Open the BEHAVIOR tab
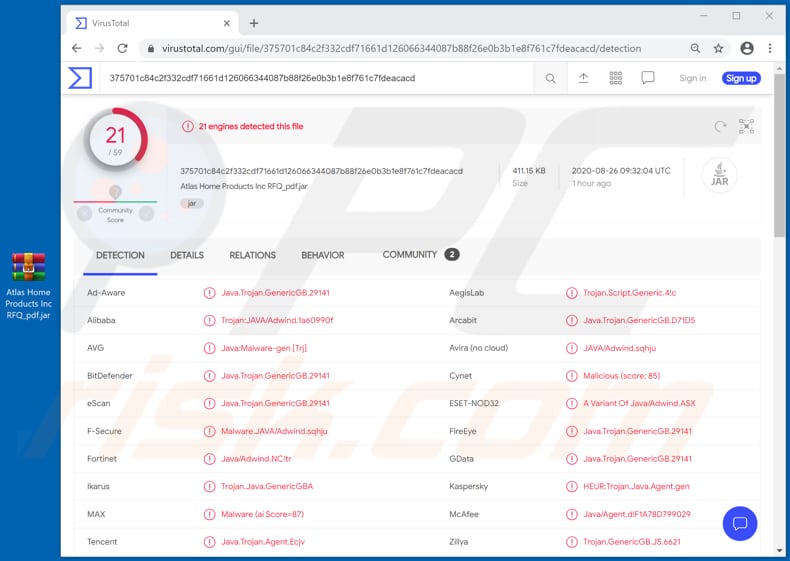This screenshot has width=790, height=561. point(323,256)
